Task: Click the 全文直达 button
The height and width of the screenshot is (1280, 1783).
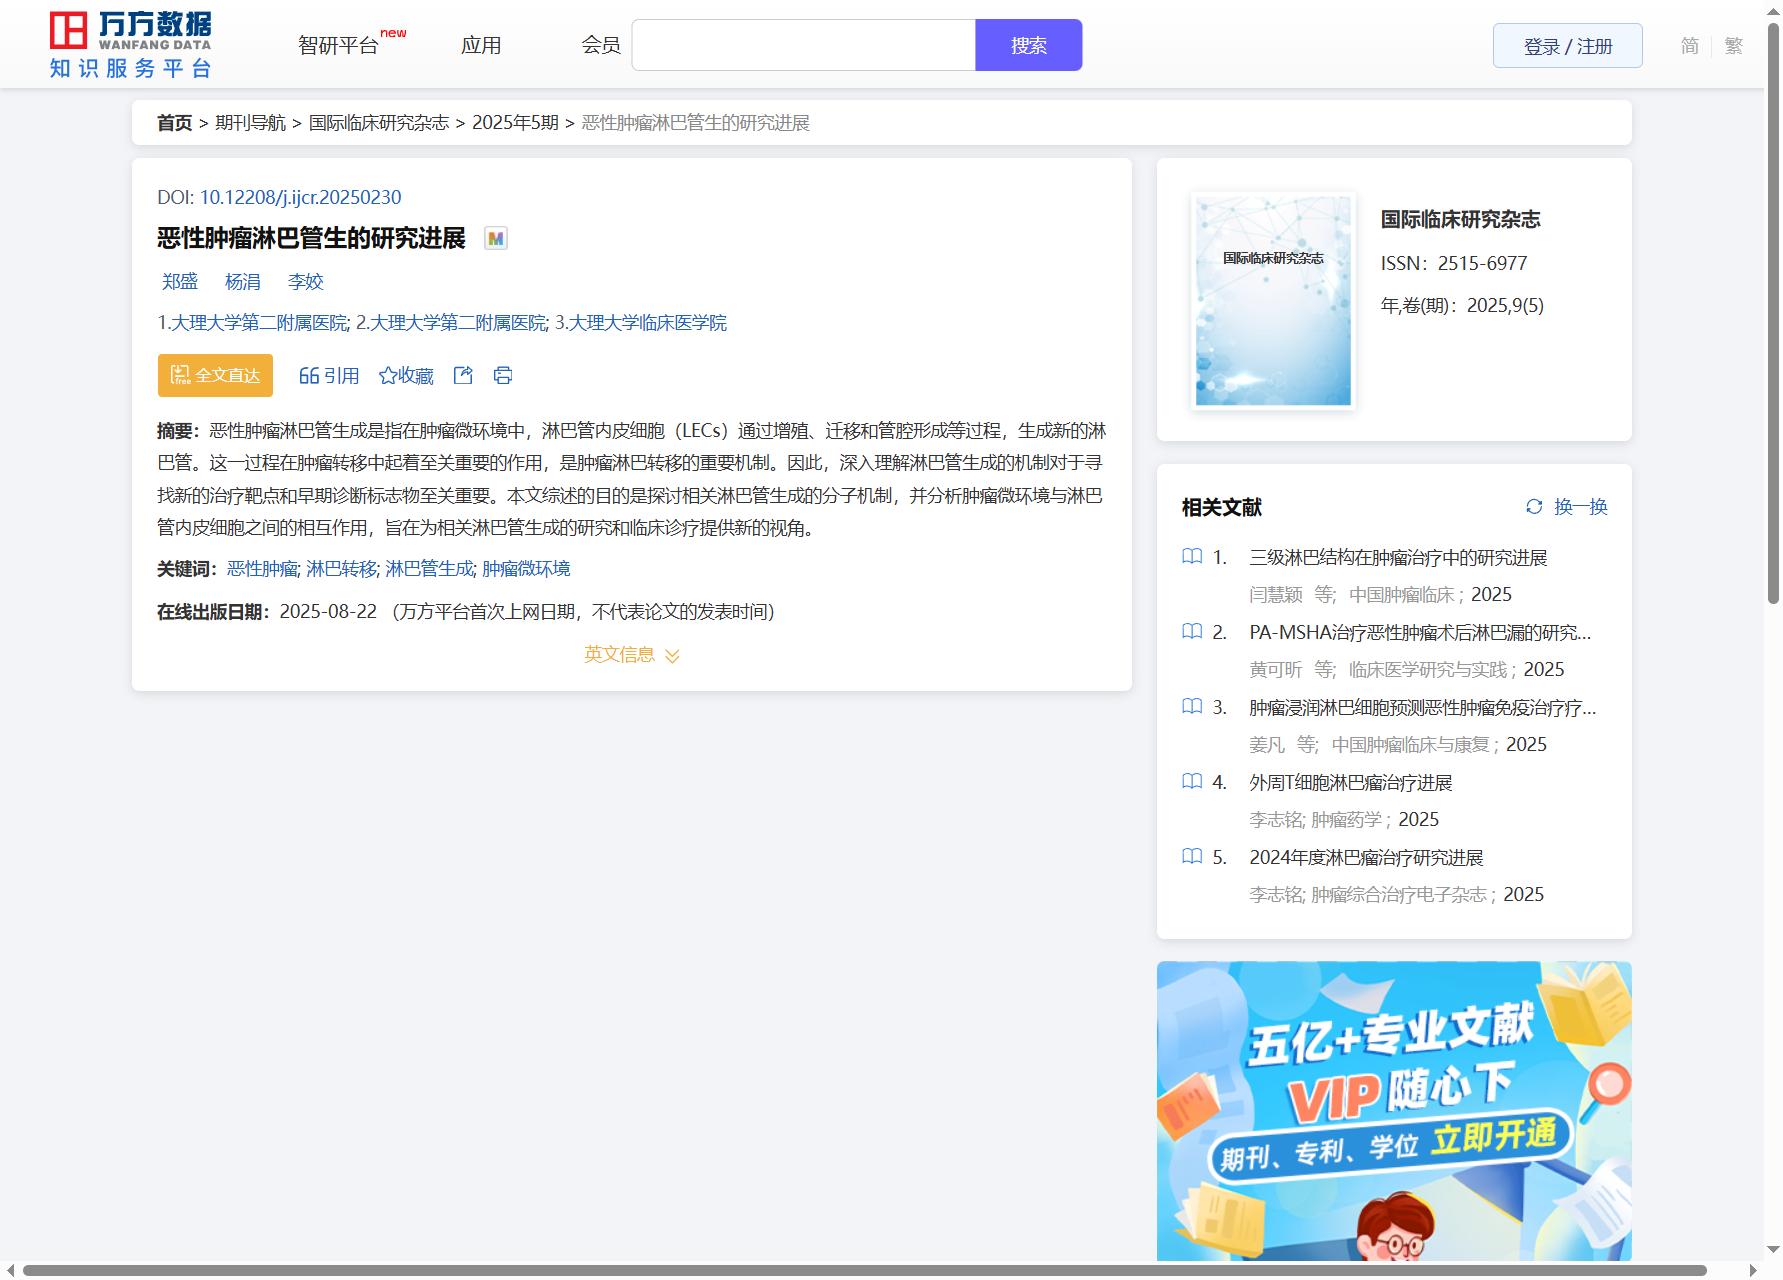Action: (x=215, y=375)
